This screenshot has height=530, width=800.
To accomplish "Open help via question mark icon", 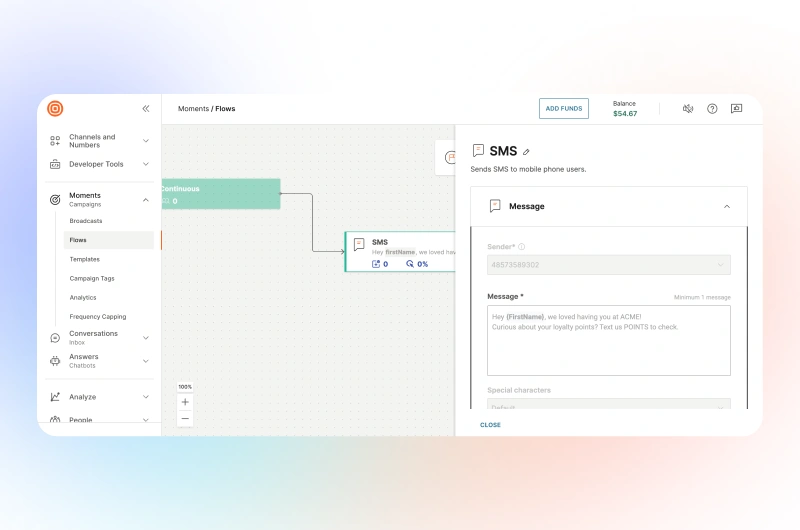I will [712, 109].
